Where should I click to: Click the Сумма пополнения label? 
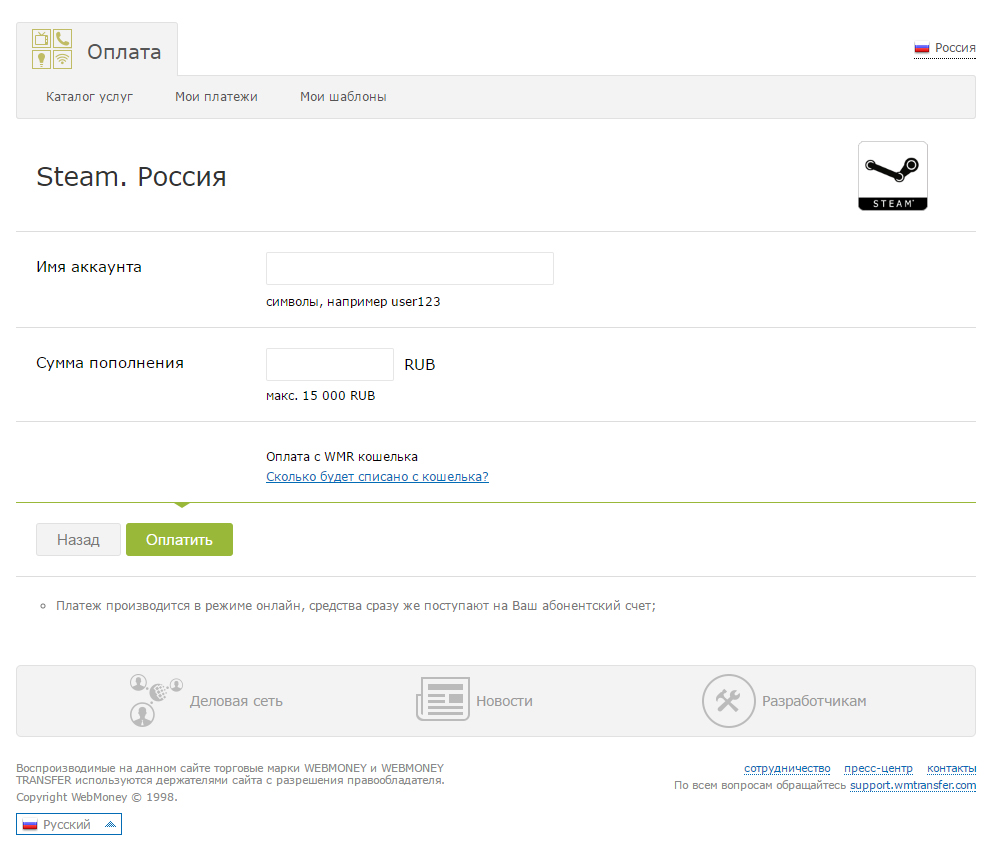(x=110, y=363)
